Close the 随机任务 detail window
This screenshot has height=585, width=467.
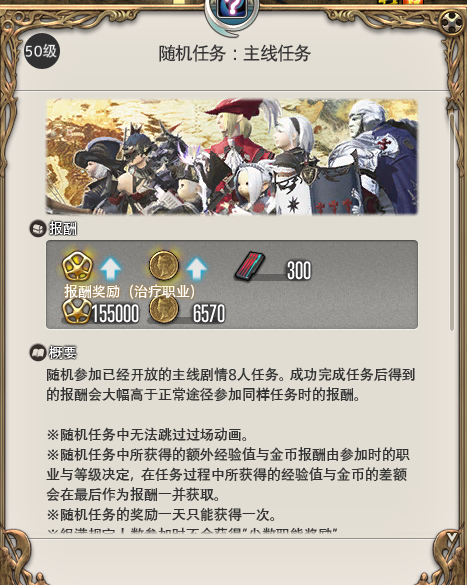pos(451,22)
